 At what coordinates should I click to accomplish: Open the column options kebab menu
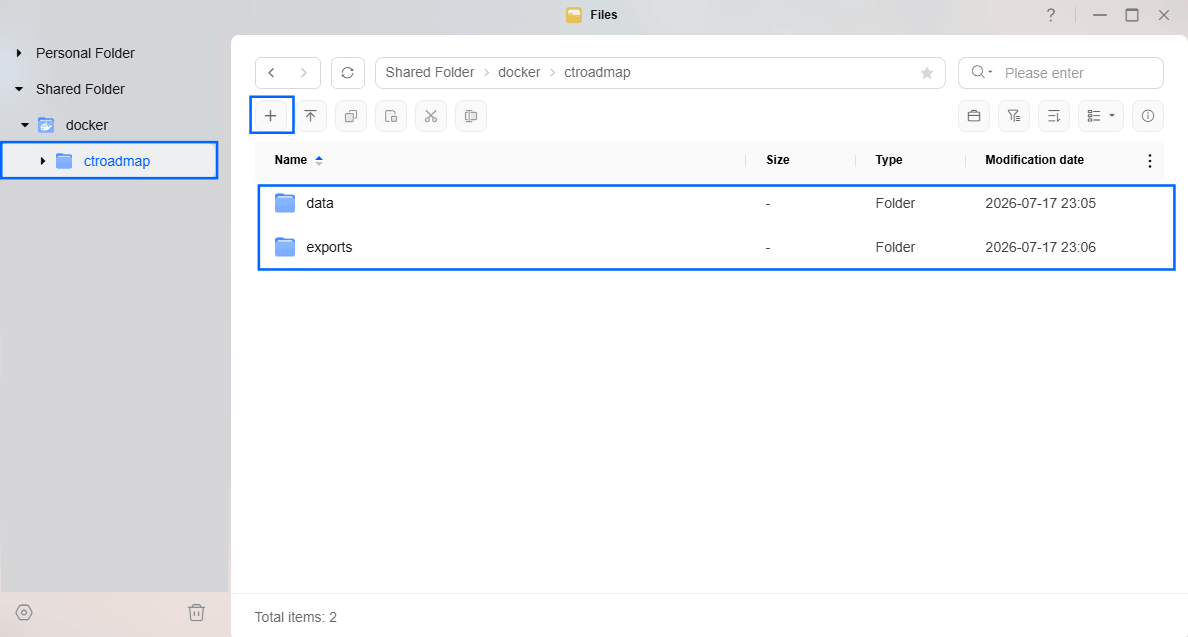pyautogui.click(x=1149, y=161)
